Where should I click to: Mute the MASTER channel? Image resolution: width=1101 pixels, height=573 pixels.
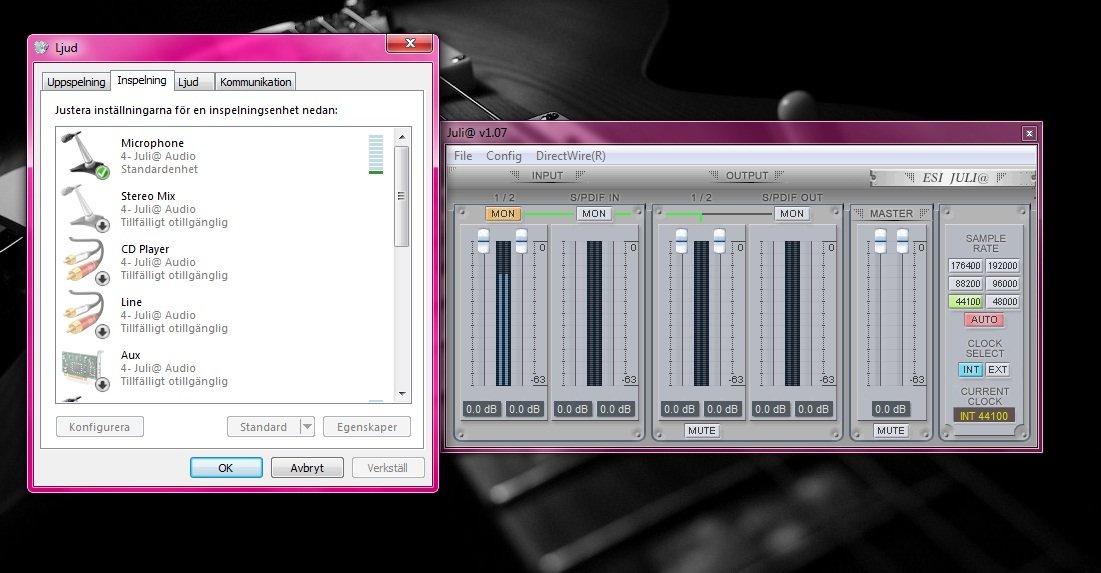[x=890, y=430]
